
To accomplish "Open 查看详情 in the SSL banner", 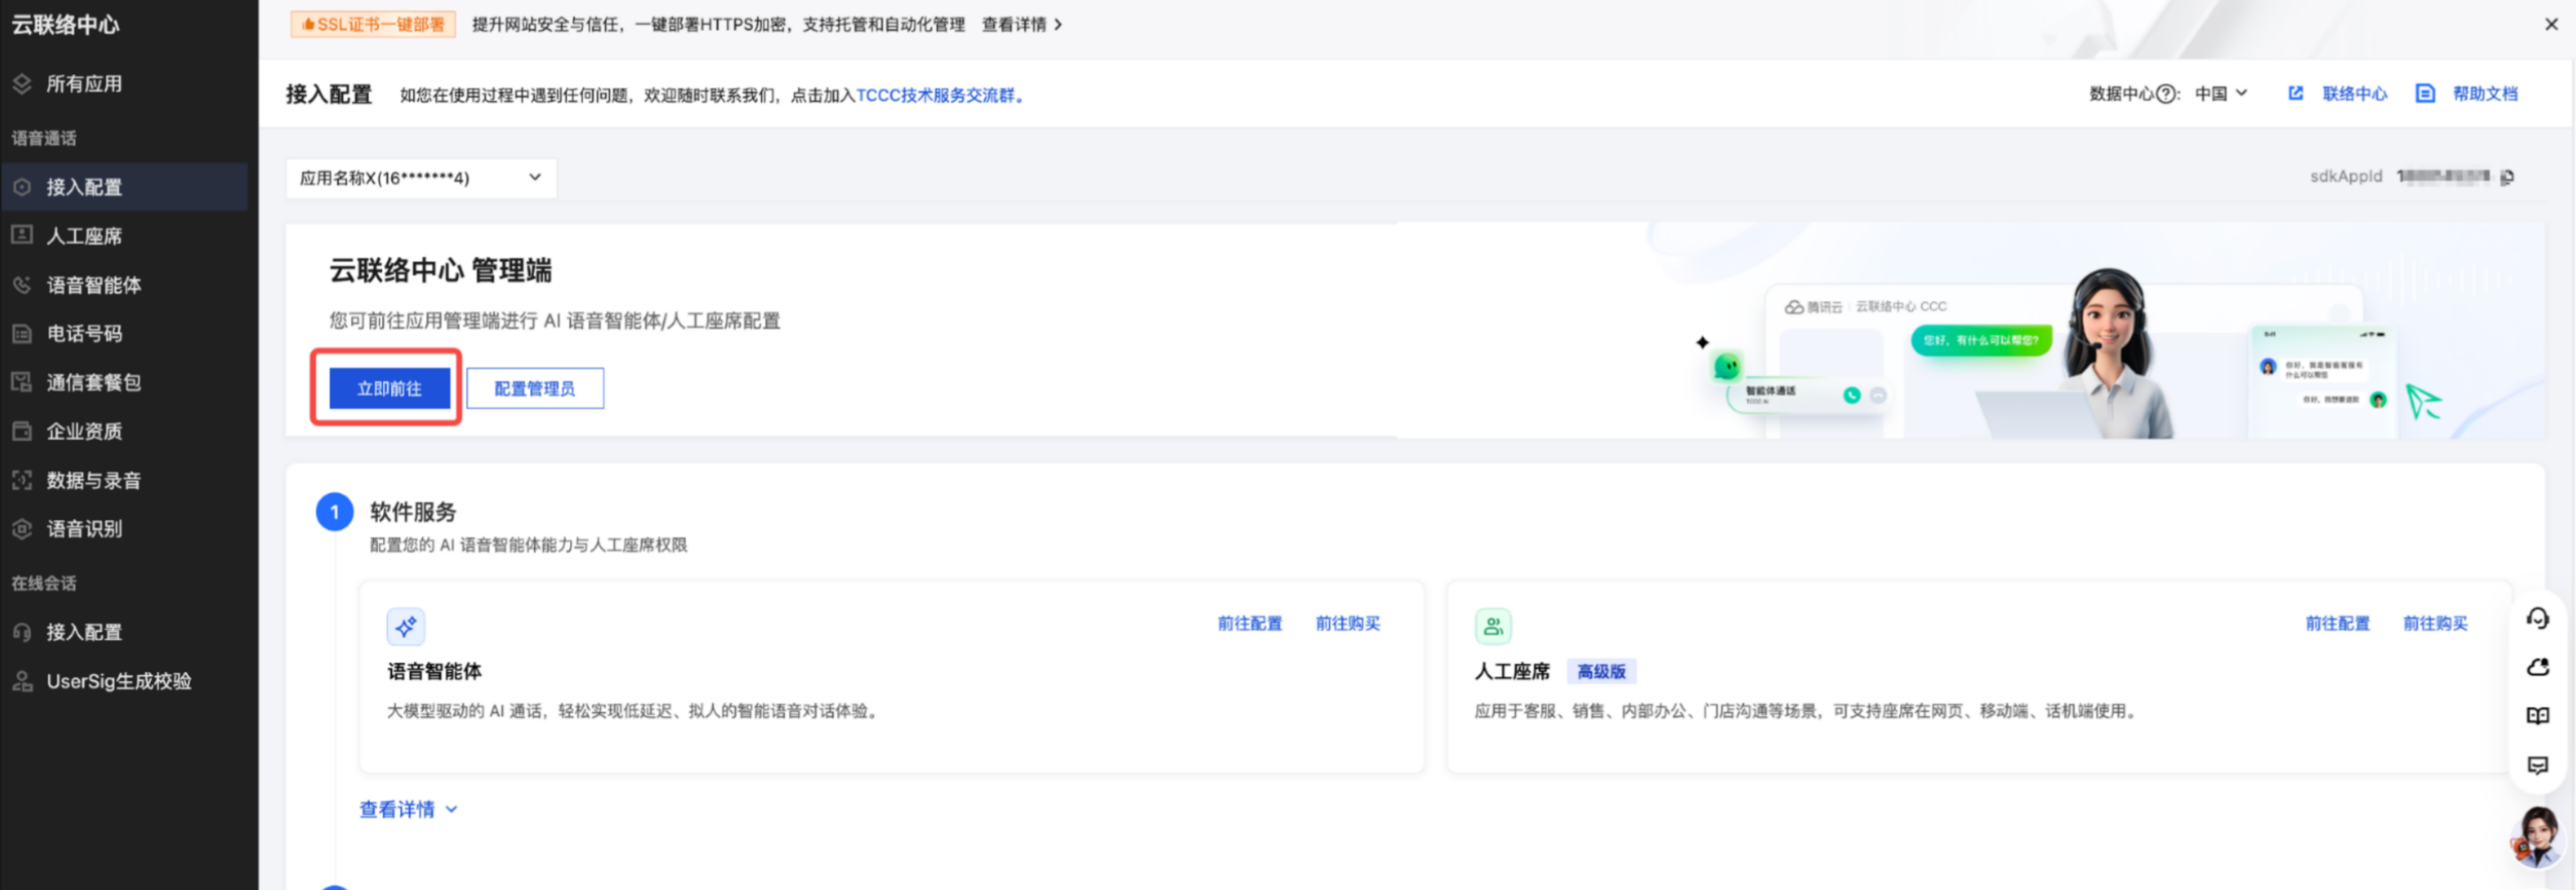I will (1022, 24).
